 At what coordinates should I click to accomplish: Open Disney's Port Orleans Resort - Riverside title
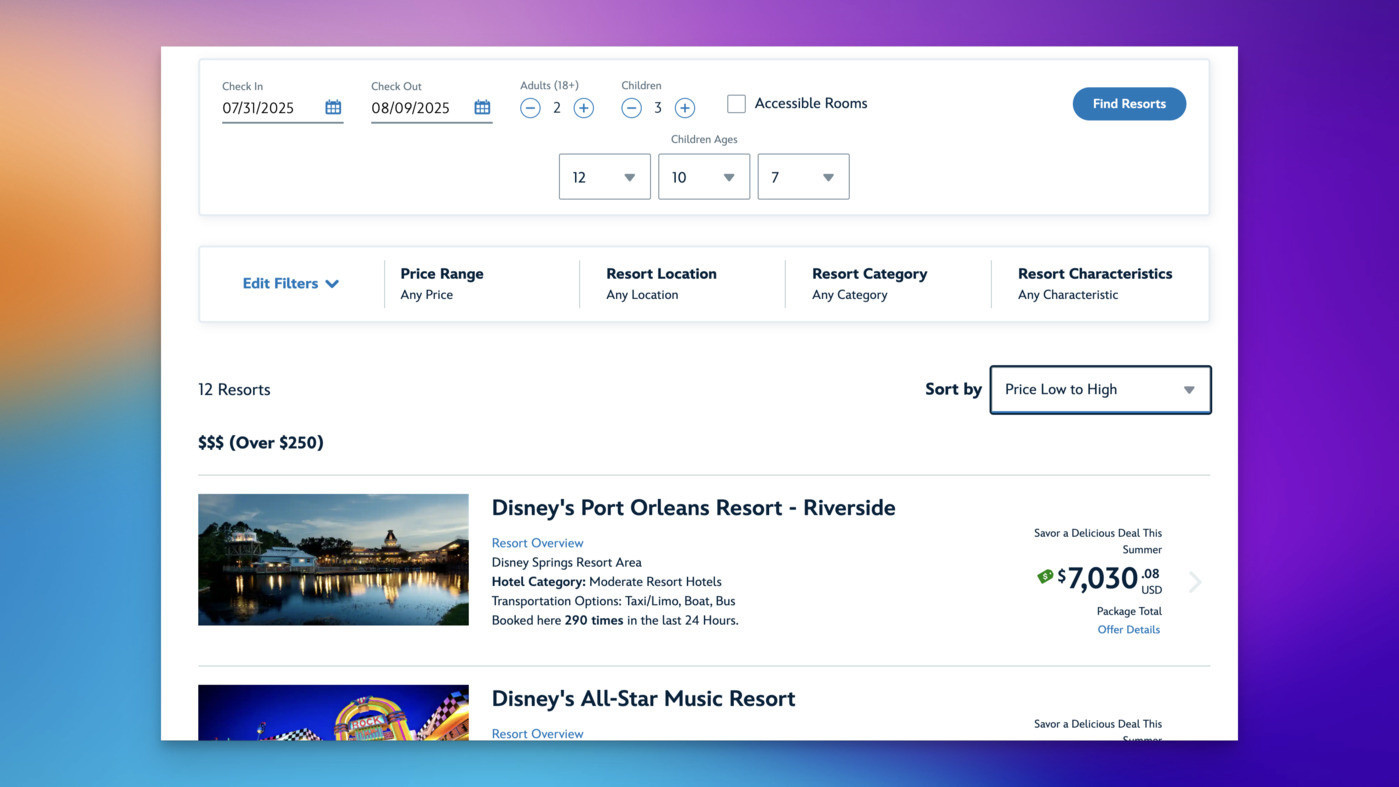coord(693,508)
